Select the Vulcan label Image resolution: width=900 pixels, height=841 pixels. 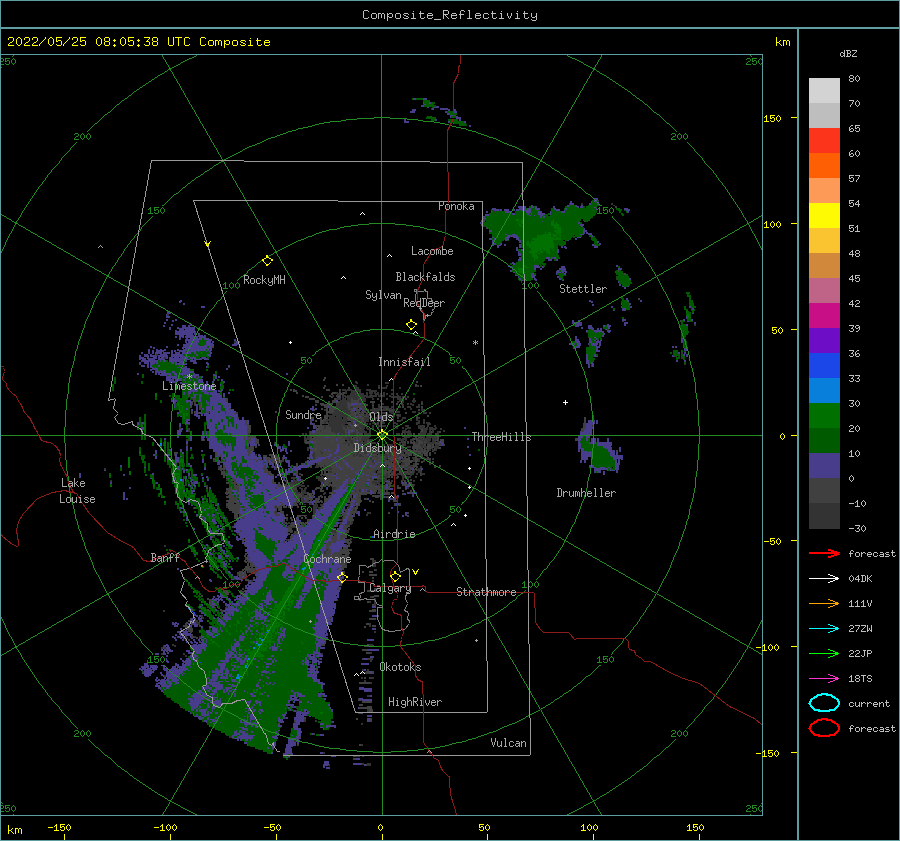pyautogui.click(x=508, y=743)
